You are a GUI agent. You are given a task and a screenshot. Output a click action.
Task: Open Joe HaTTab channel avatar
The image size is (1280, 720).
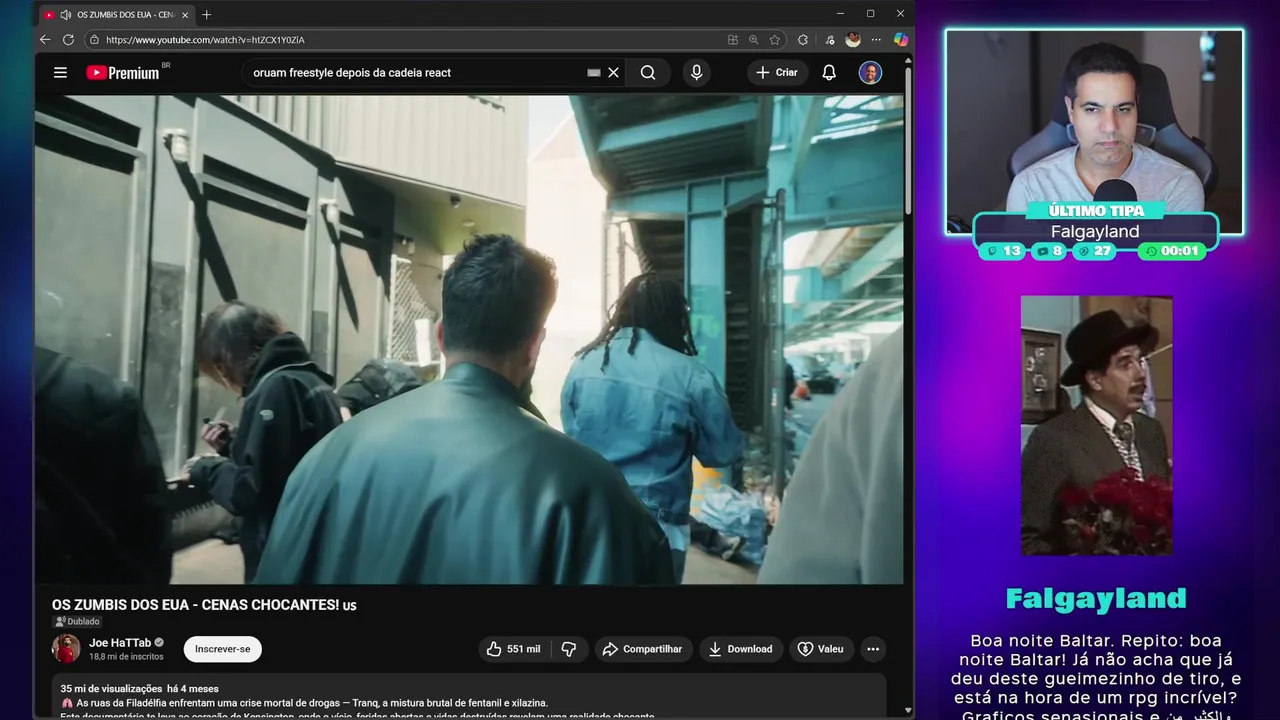pos(66,648)
